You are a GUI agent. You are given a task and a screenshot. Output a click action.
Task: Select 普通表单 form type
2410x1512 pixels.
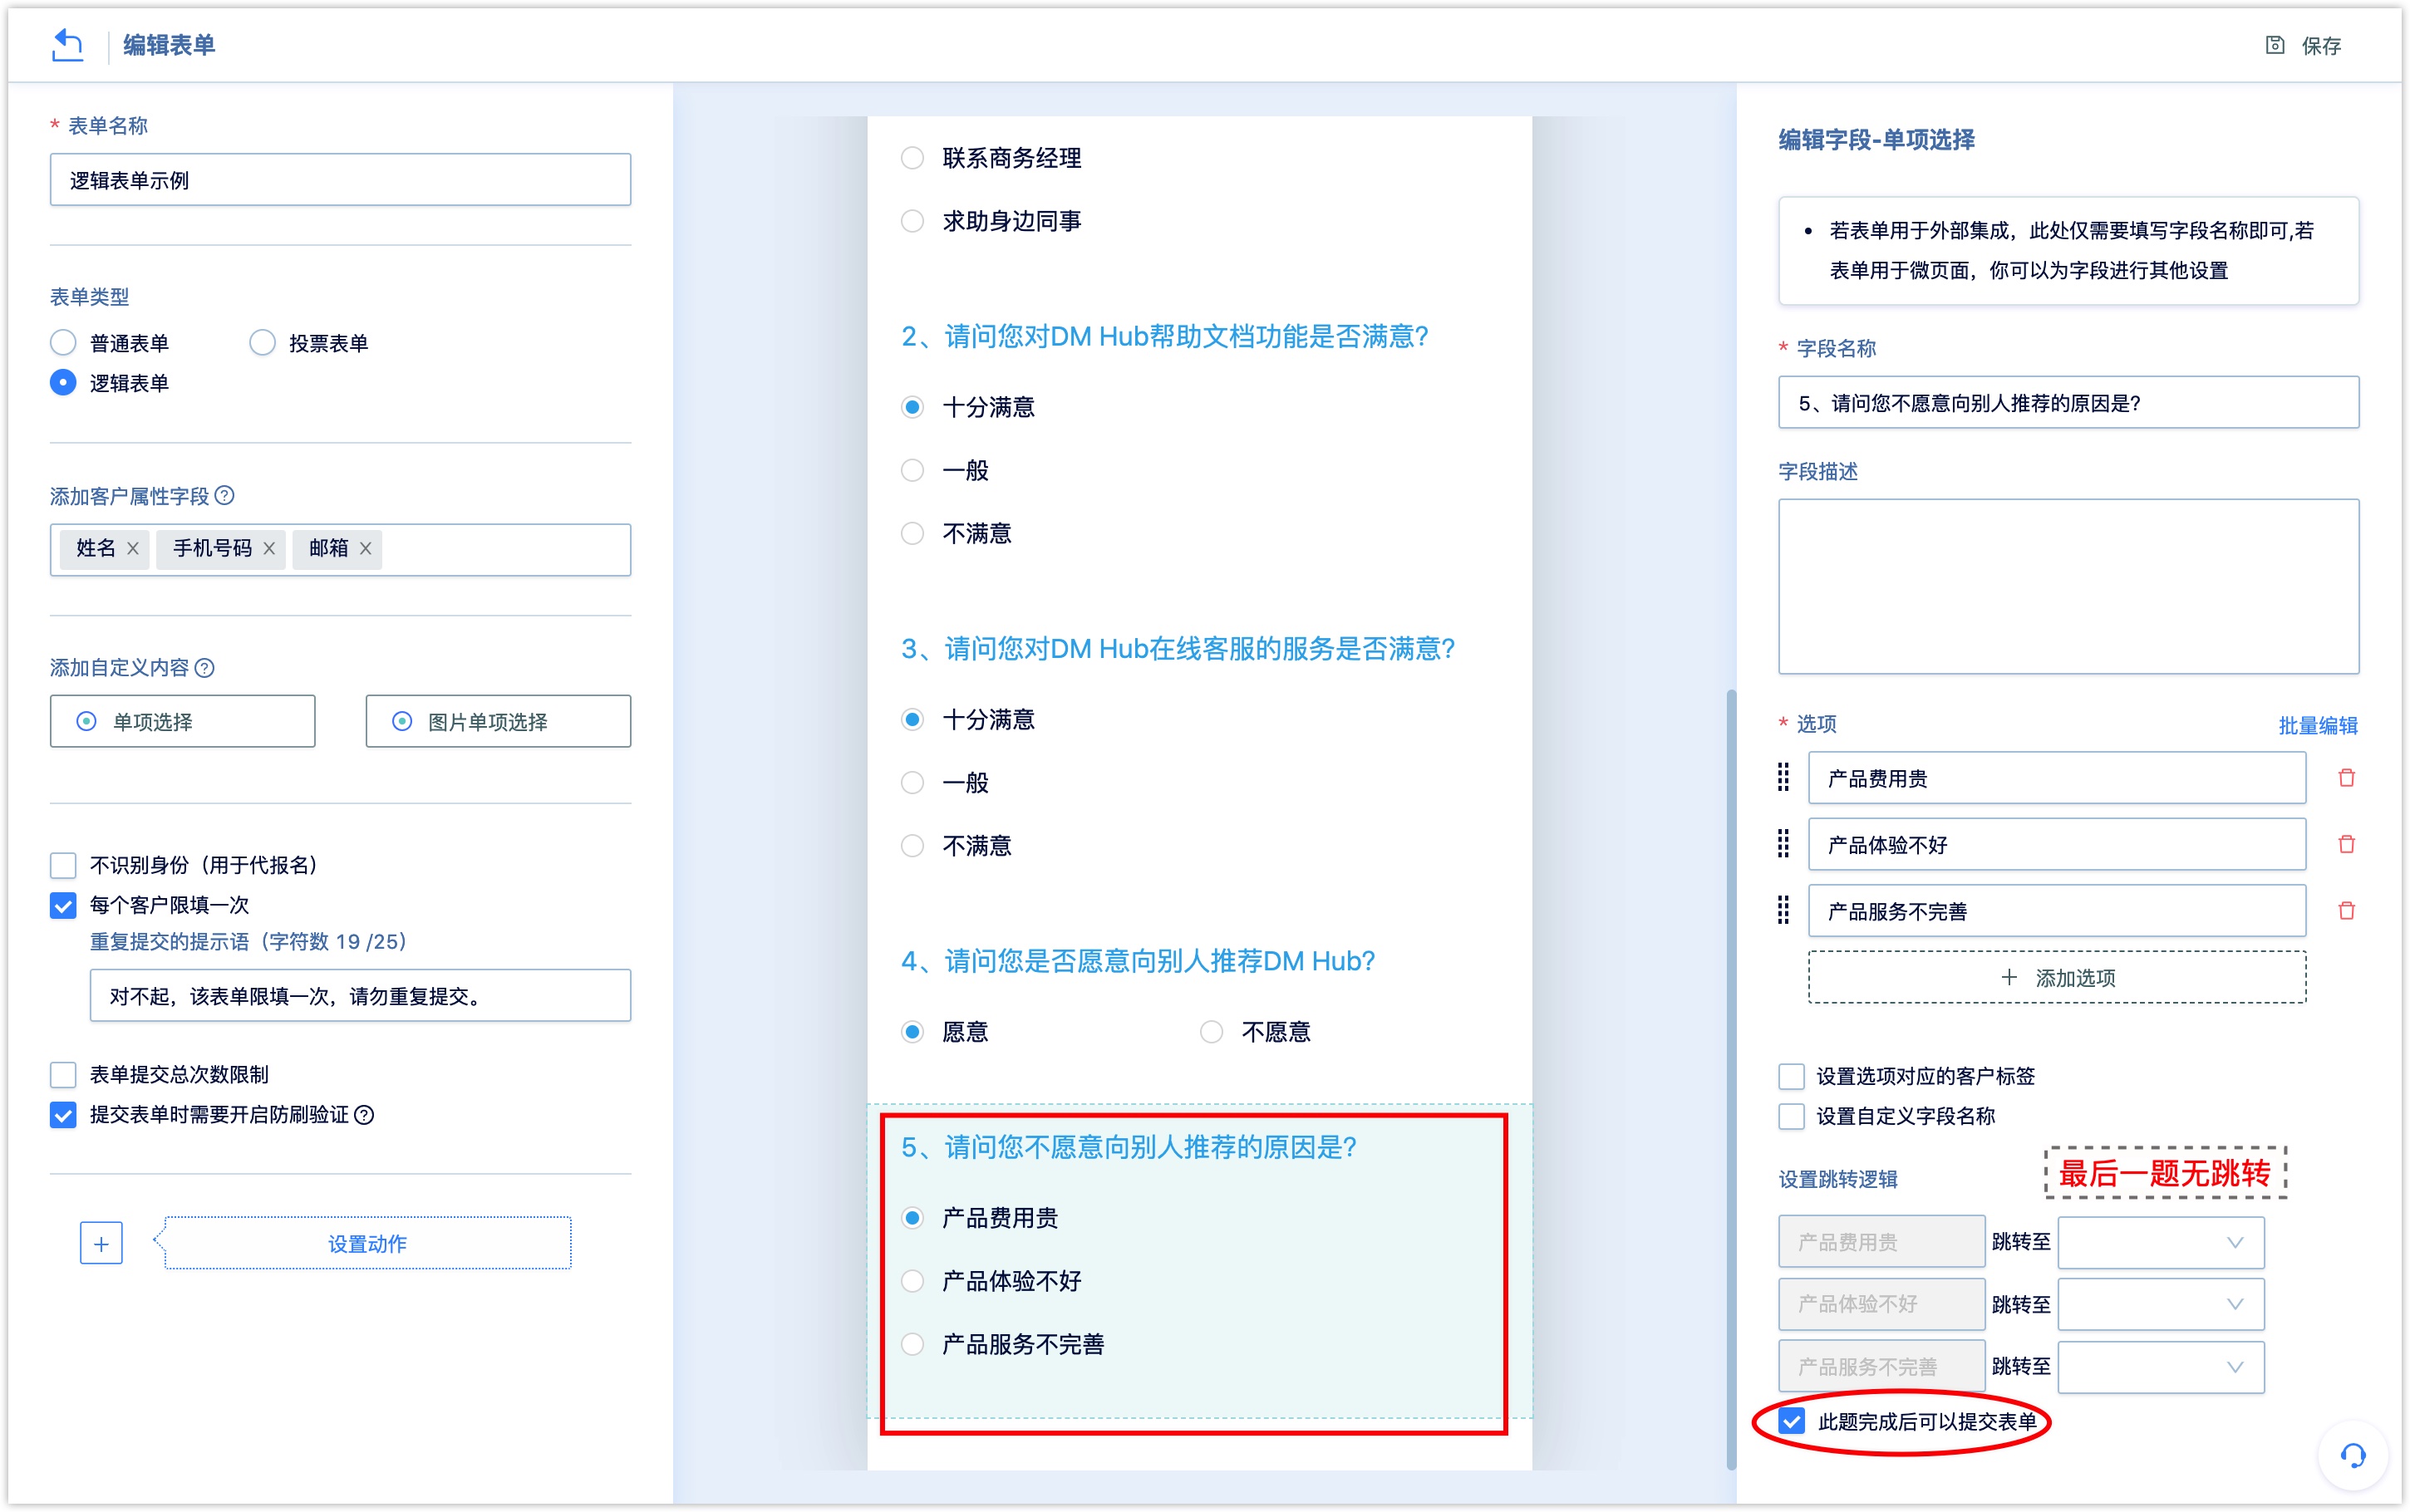point(63,343)
